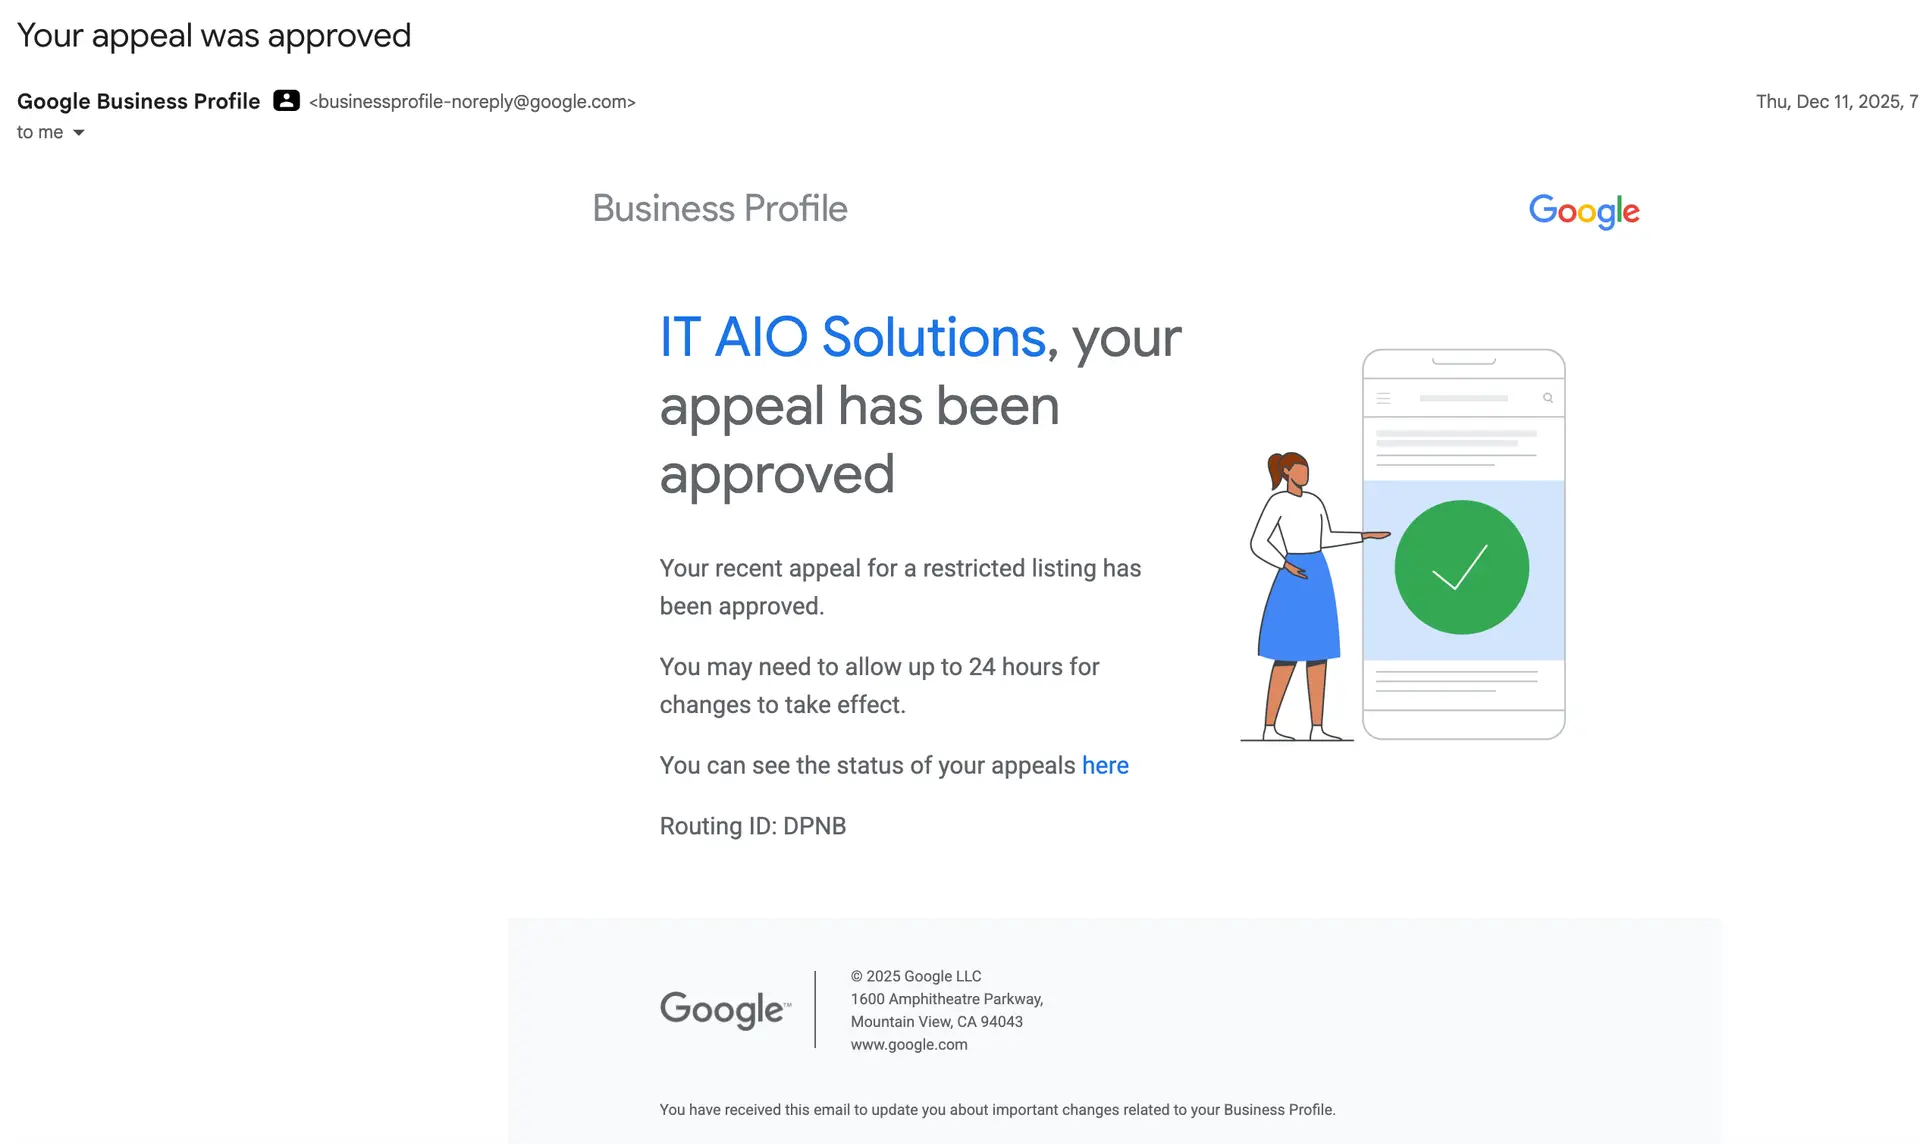Click the Google Business Profile sender name
The height and width of the screenshot is (1144, 1920).
tap(139, 101)
